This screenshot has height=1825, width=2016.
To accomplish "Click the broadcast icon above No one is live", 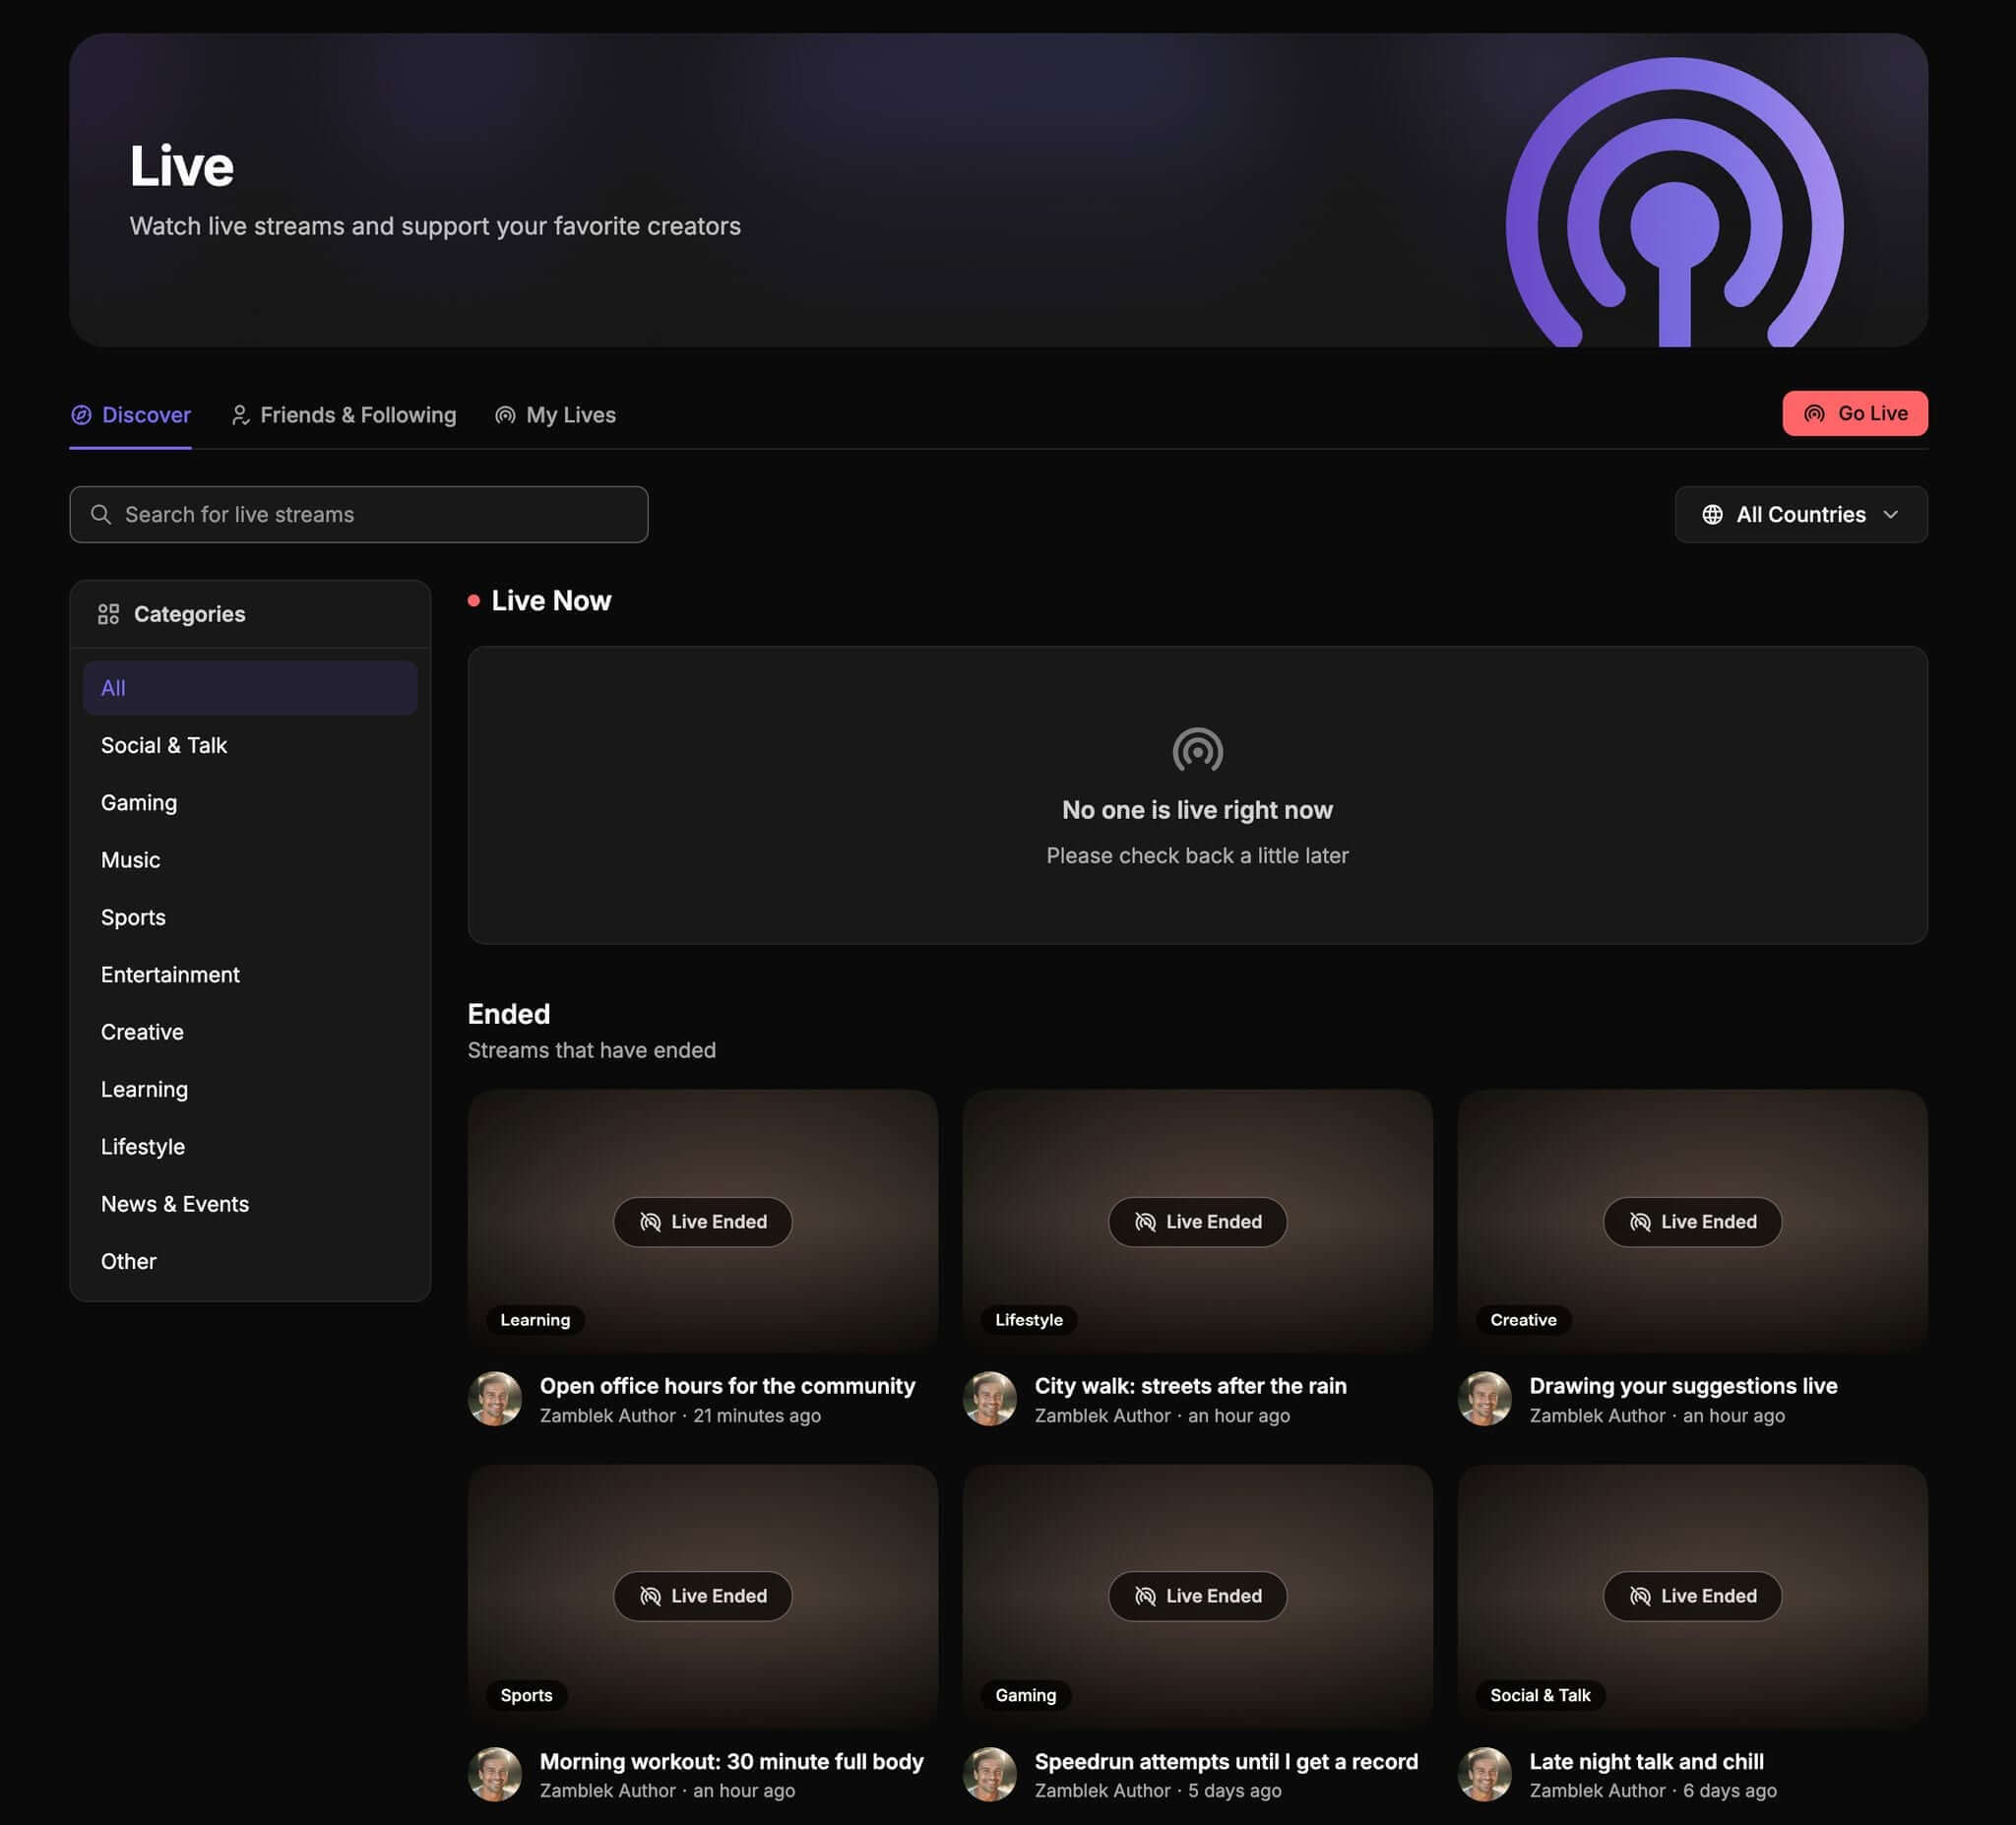I will coord(1197,750).
